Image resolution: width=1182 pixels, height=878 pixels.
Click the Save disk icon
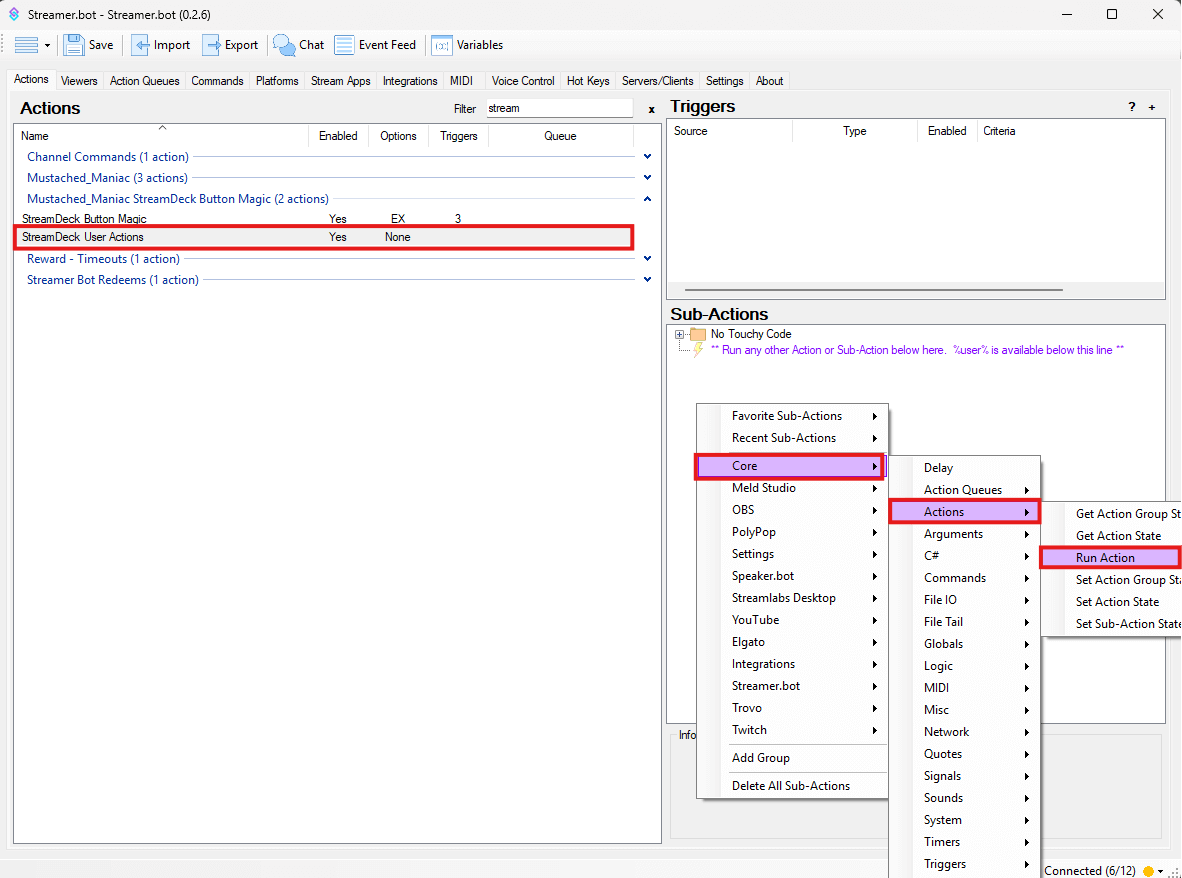coord(74,45)
